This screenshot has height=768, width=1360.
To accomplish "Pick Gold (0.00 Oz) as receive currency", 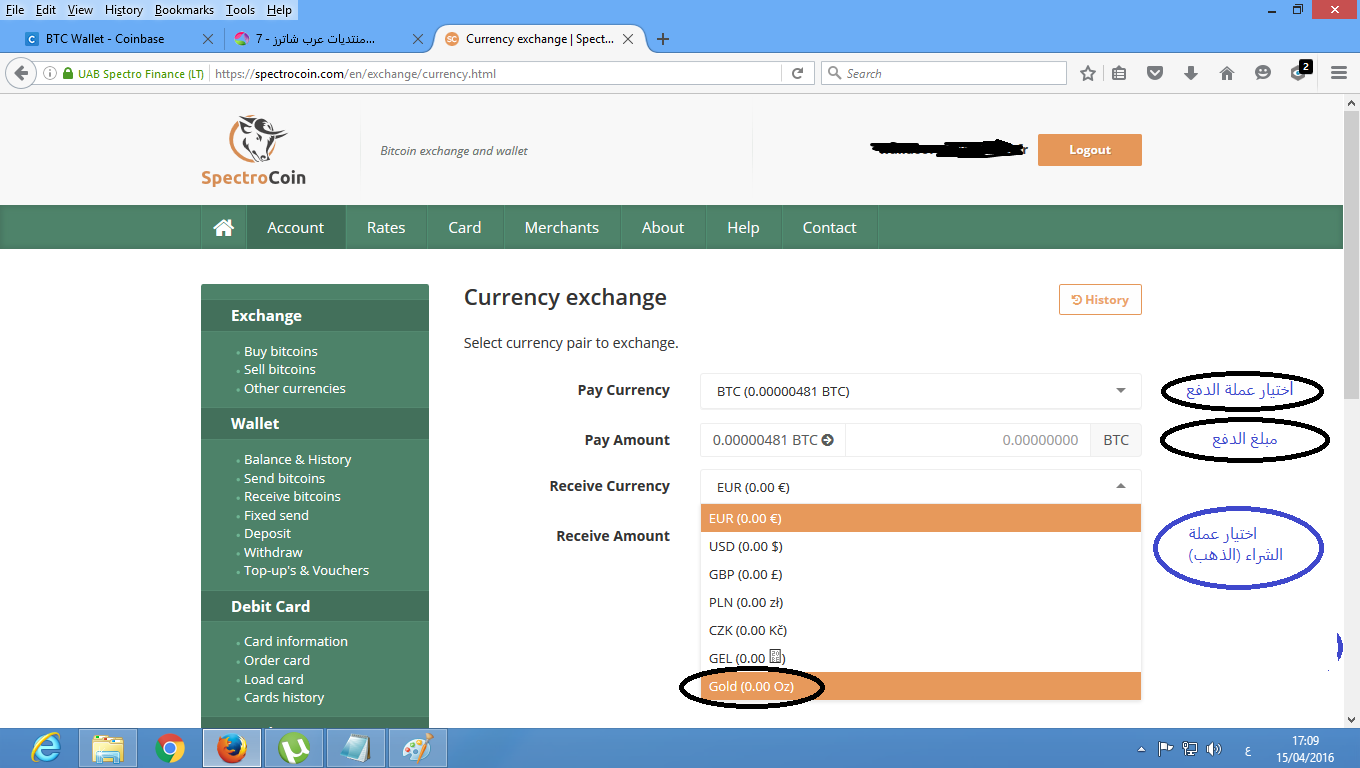I will pyautogui.click(x=920, y=686).
